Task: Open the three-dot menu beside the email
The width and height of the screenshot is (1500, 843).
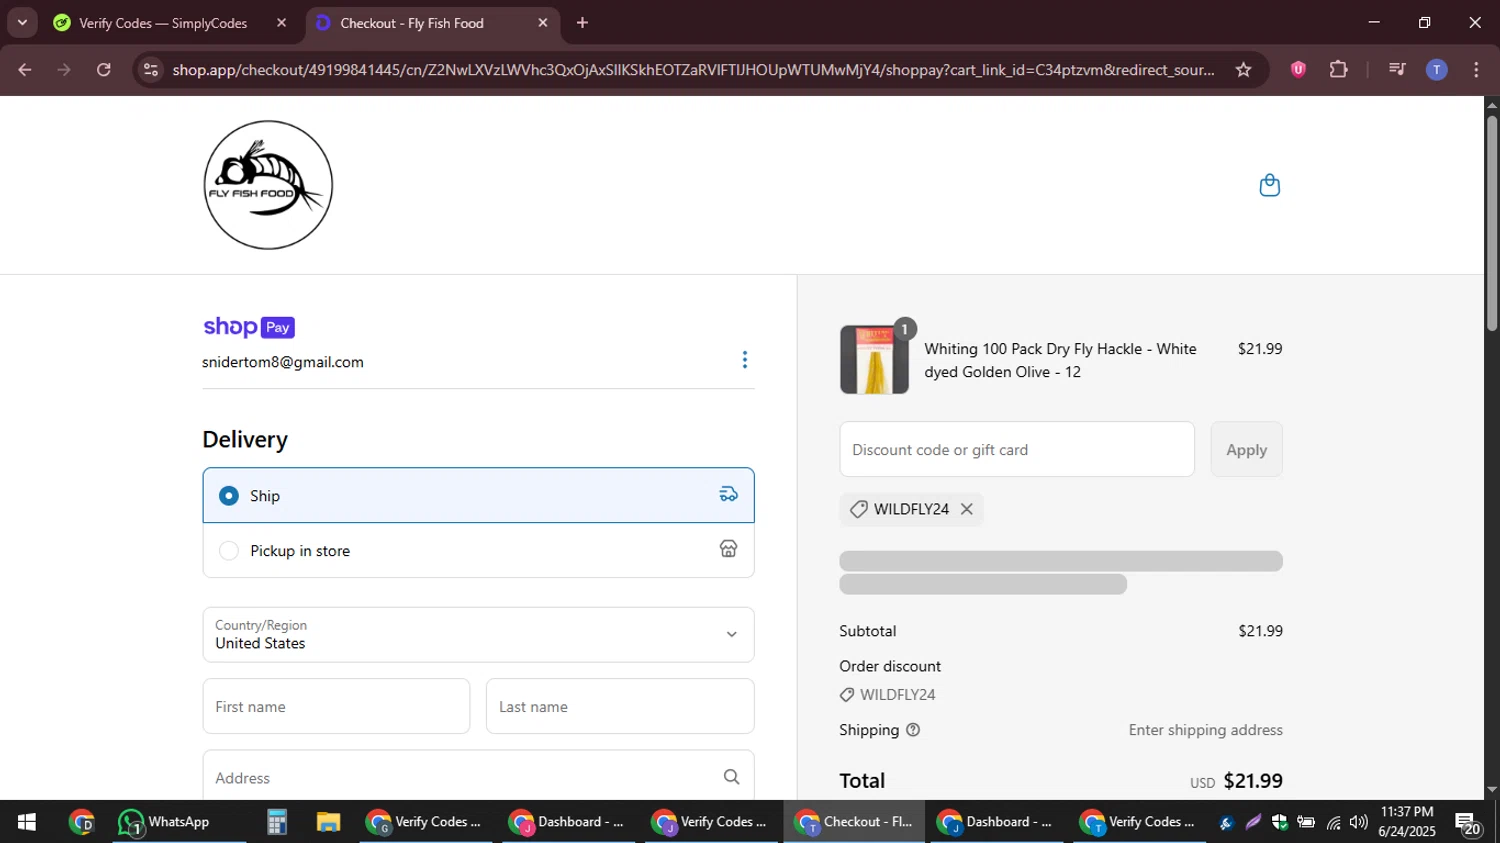Action: [x=744, y=360]
